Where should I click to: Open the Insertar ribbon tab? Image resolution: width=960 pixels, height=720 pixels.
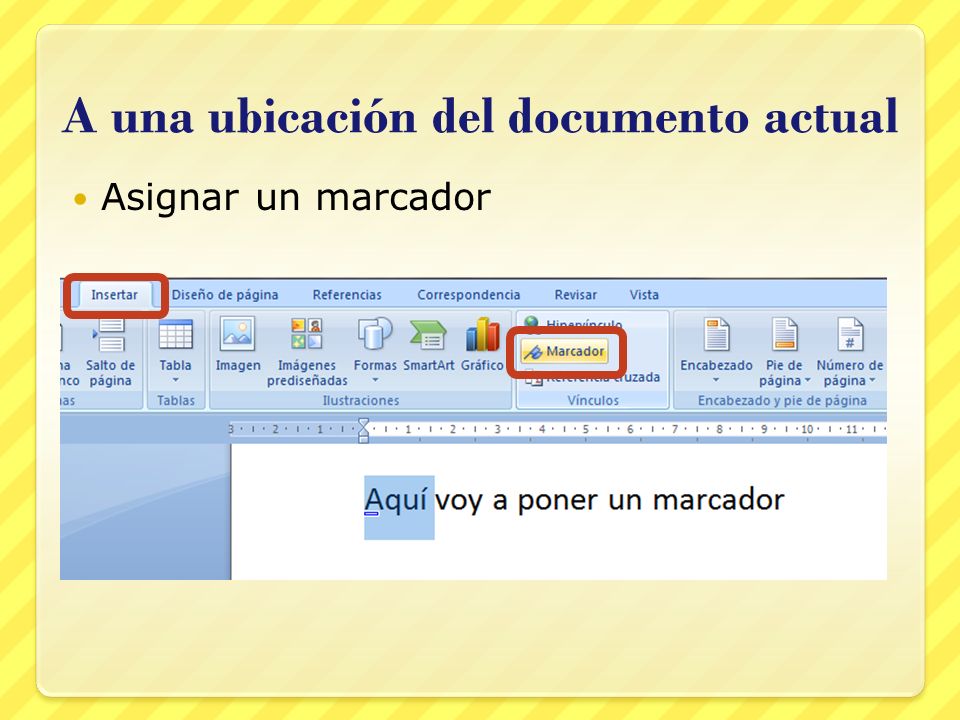(x=114, y=294)
